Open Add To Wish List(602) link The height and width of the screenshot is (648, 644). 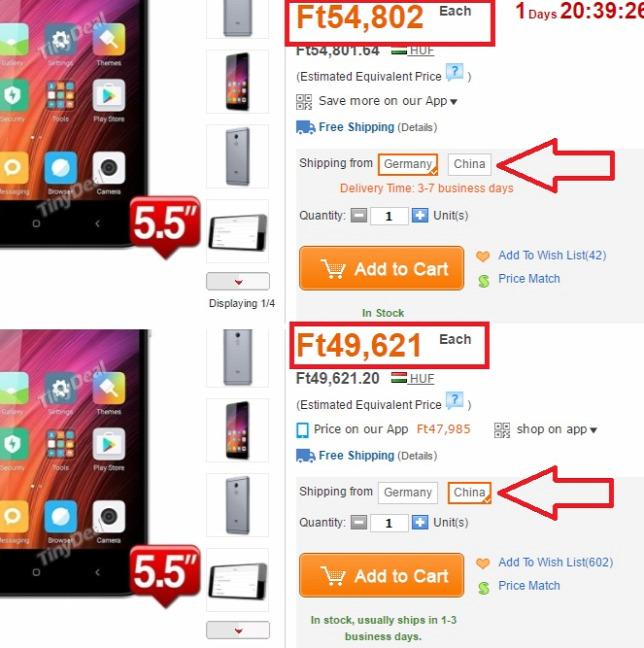pyautogui.click(x=556, y=562)
